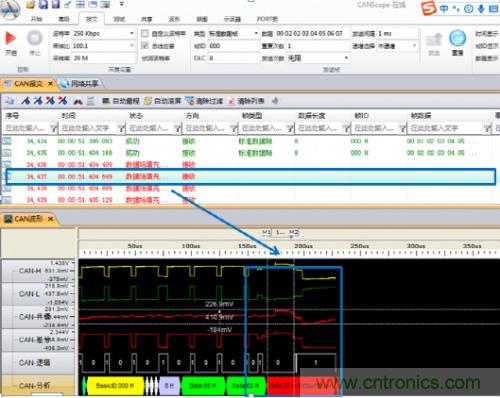The width and height of the screenshot is (500, 398).
Task: Click the M1 marker on waveform timeline
Action: click(x=266, y=232)
